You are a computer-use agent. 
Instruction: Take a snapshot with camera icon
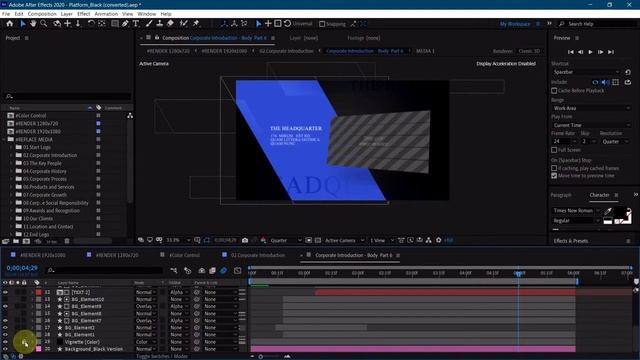pos(245,240)
